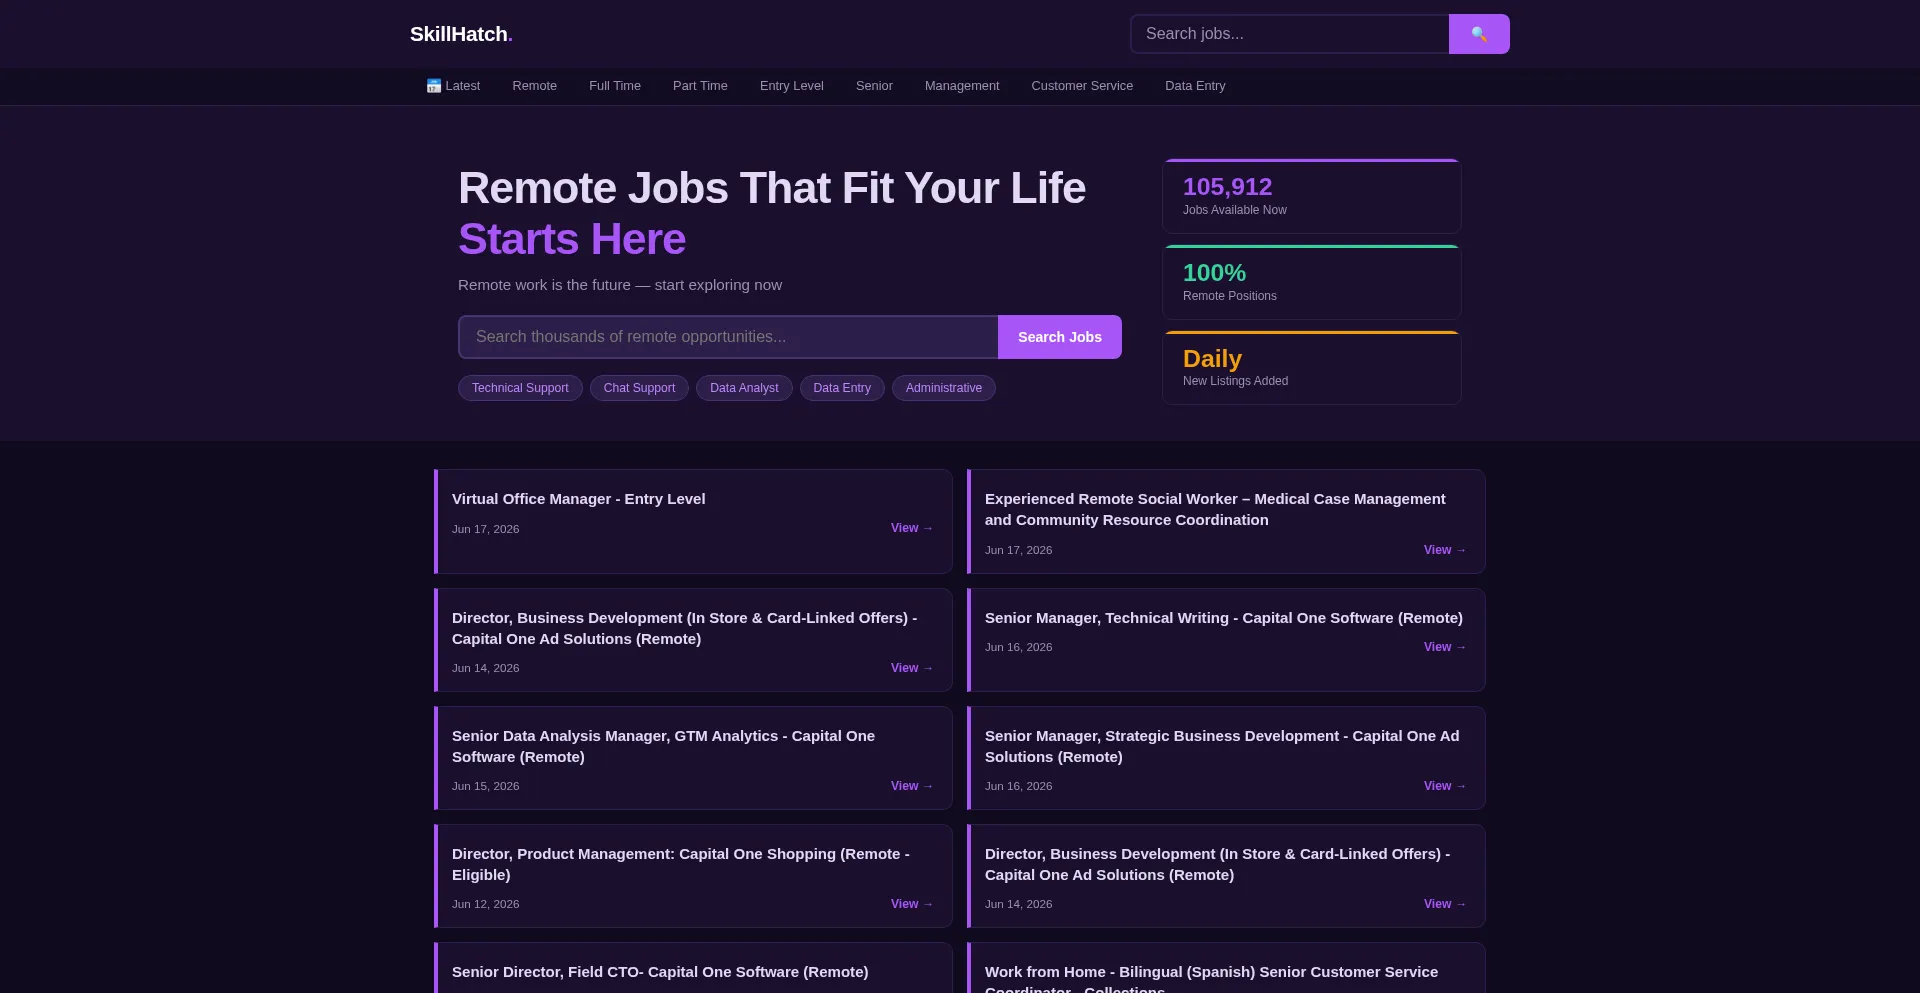
Task: View right-column Business Development job
Action: 1445,904
